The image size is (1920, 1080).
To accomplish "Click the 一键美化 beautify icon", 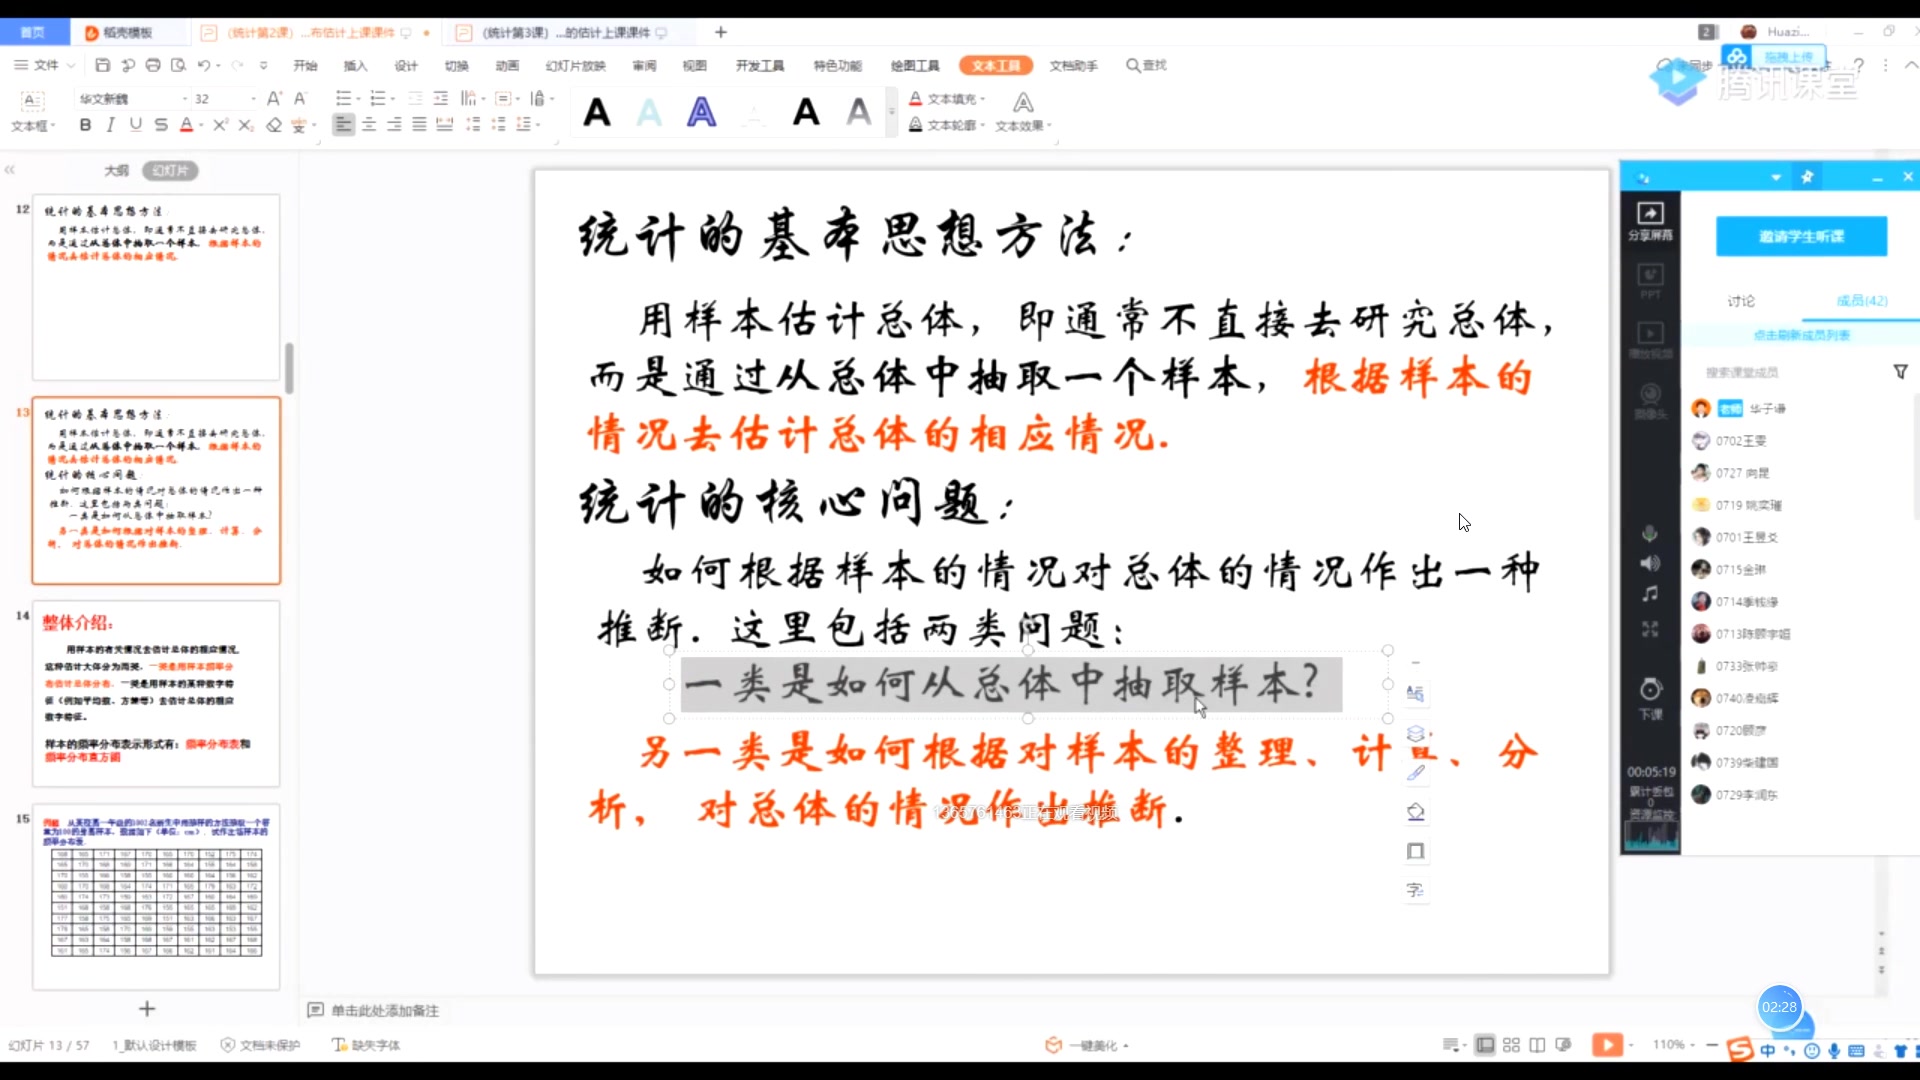I will click(x=1055, y=1045).
